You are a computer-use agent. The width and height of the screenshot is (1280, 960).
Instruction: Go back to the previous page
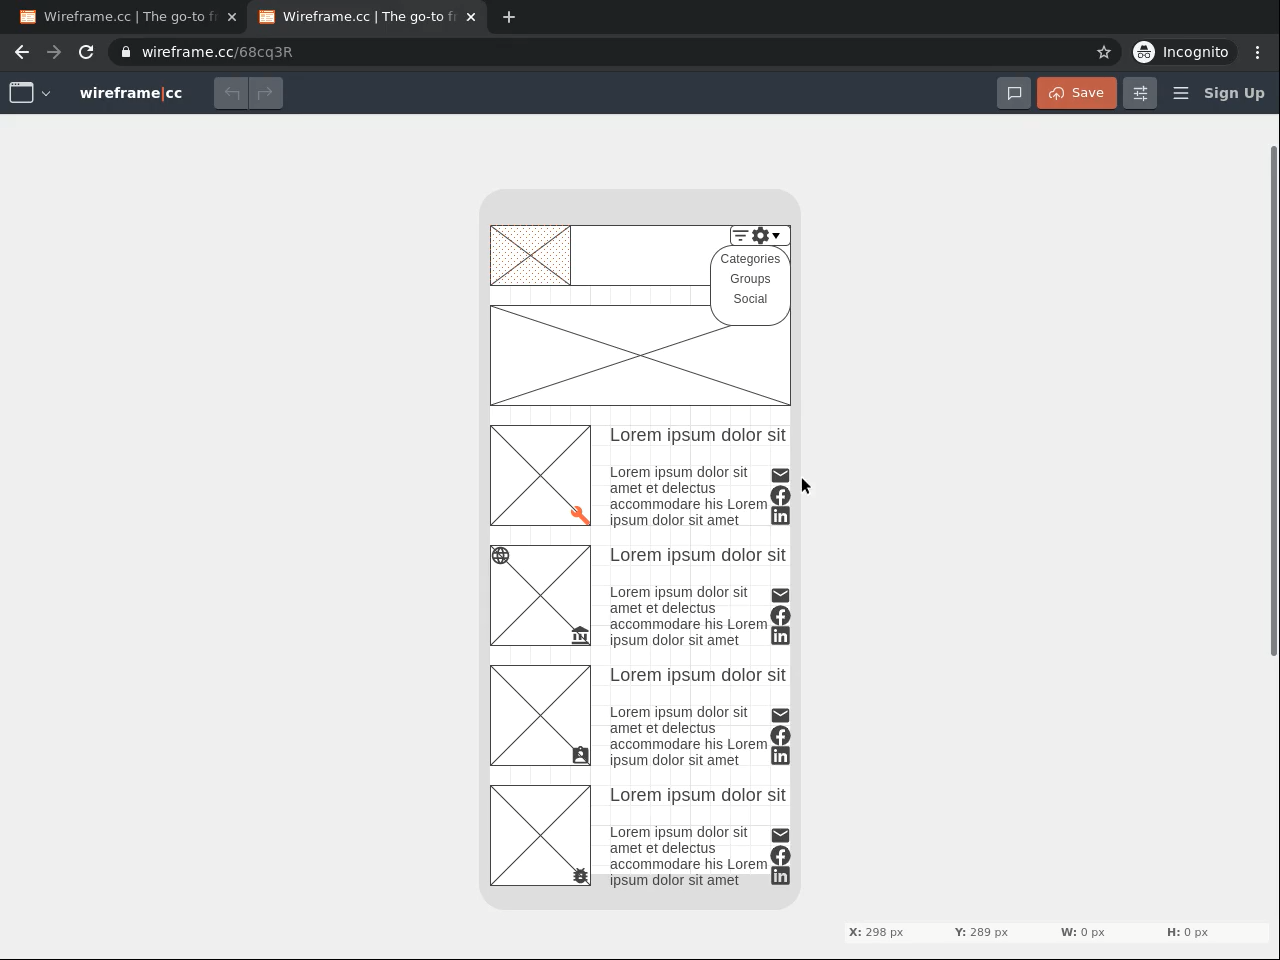click(22, 52)
